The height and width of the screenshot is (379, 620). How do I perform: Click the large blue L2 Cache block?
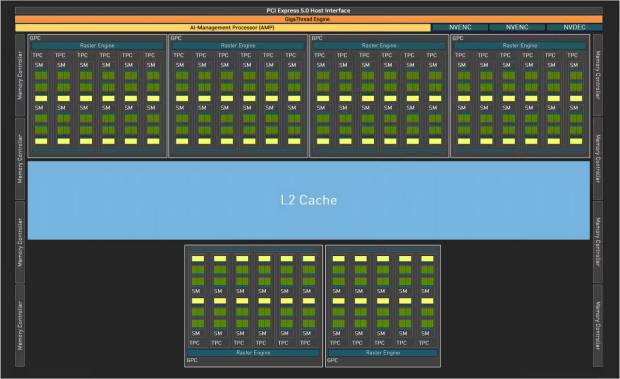pos(309,200)
